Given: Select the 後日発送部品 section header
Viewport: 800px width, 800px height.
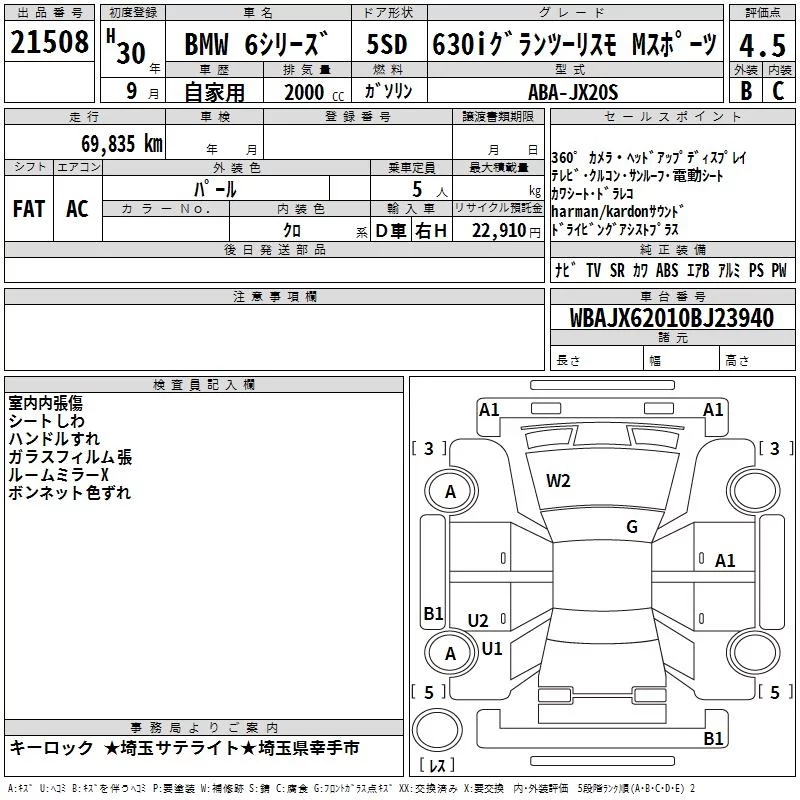Looking at the screenshot, I should (274, 249).
